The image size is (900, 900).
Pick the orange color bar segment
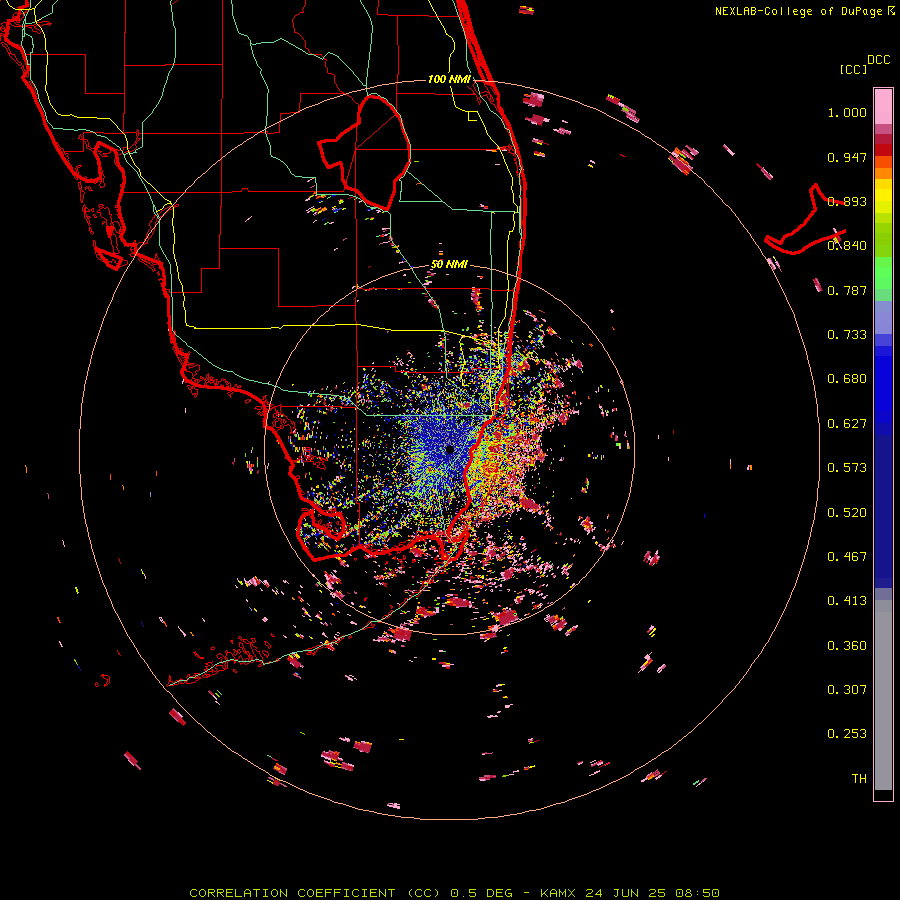[883, 173]
